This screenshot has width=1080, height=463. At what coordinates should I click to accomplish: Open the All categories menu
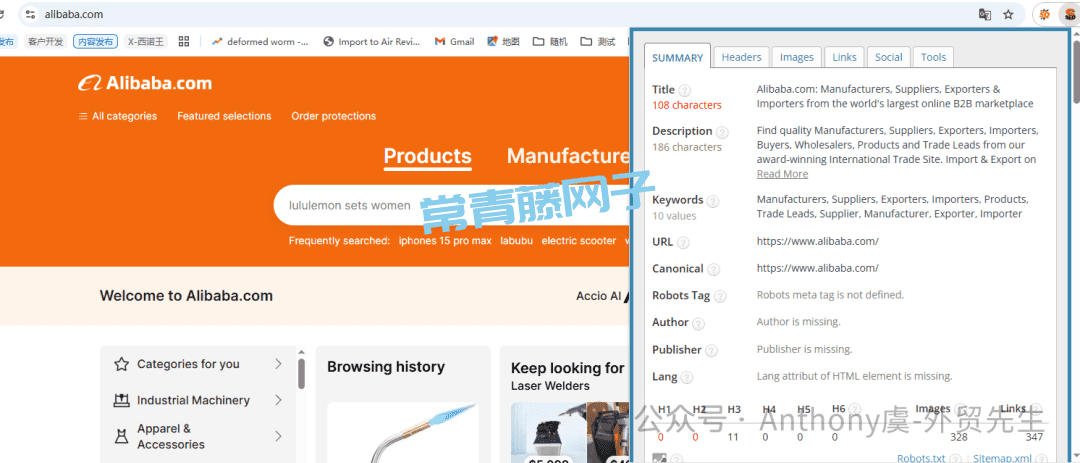pos(118,116)
